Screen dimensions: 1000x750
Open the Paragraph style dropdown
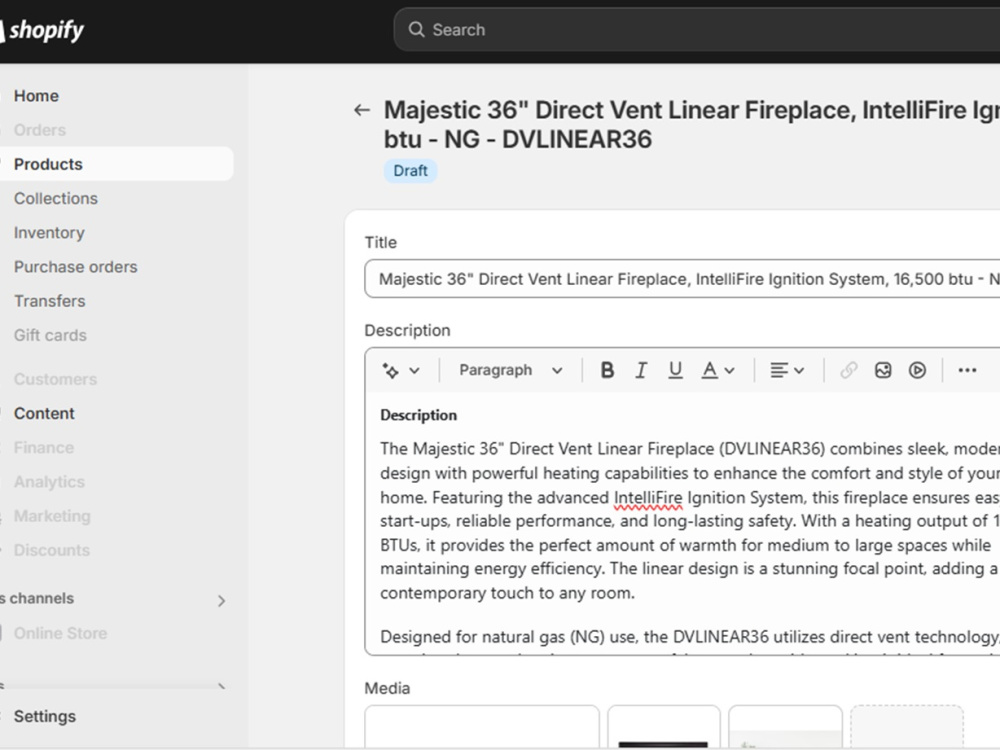(x=511, y=370)
